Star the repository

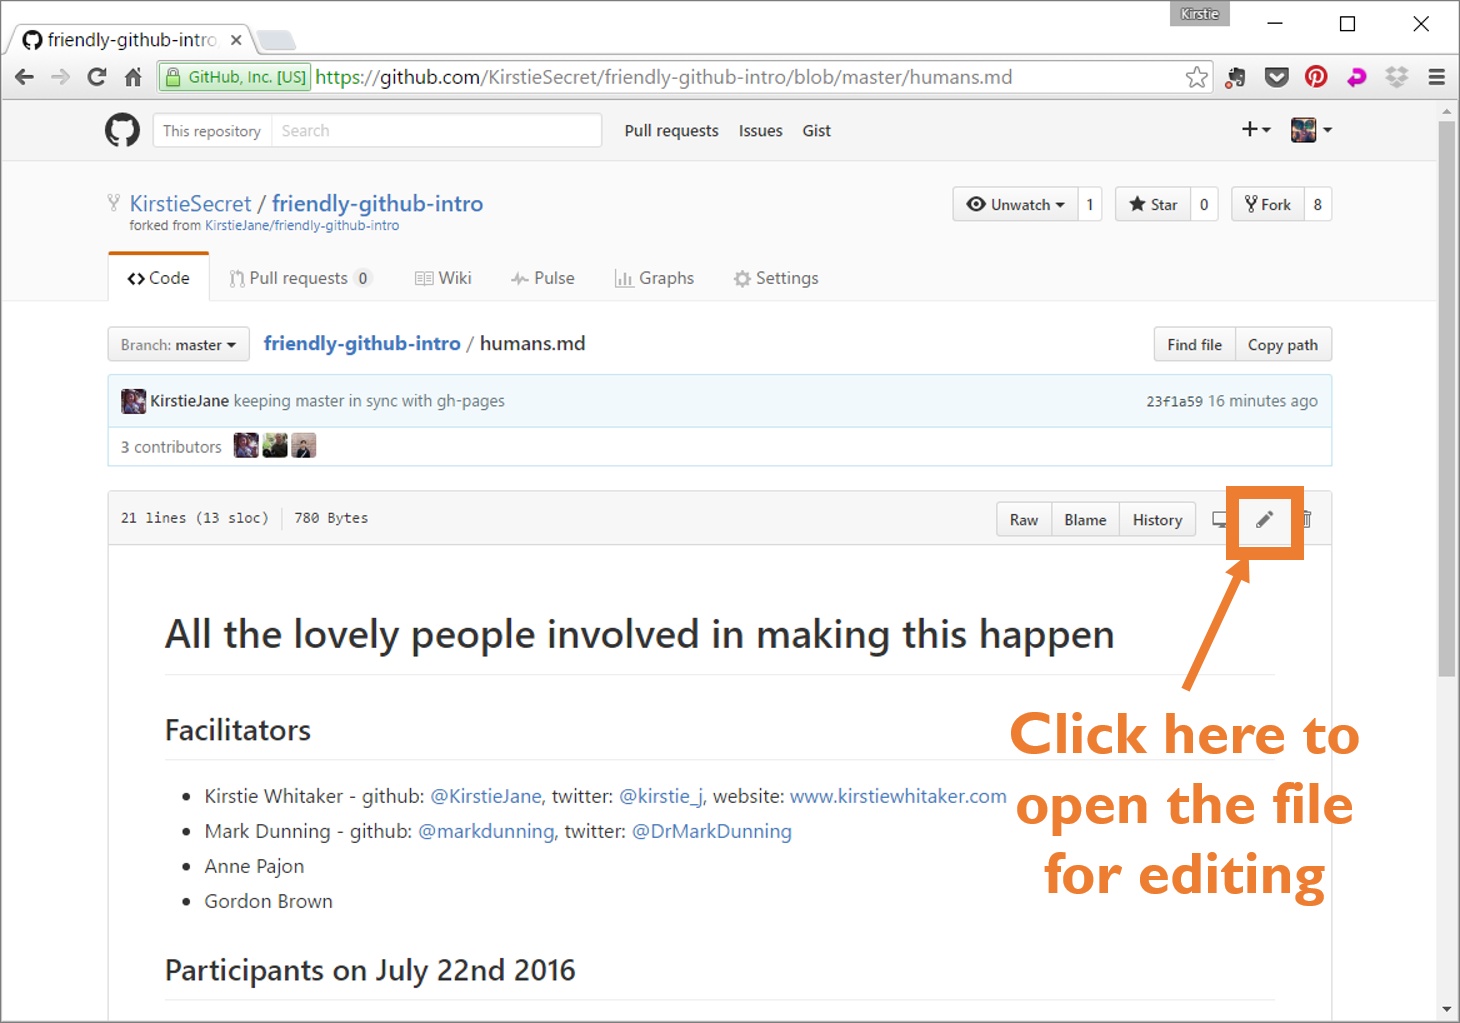[x=1153, y=204]
